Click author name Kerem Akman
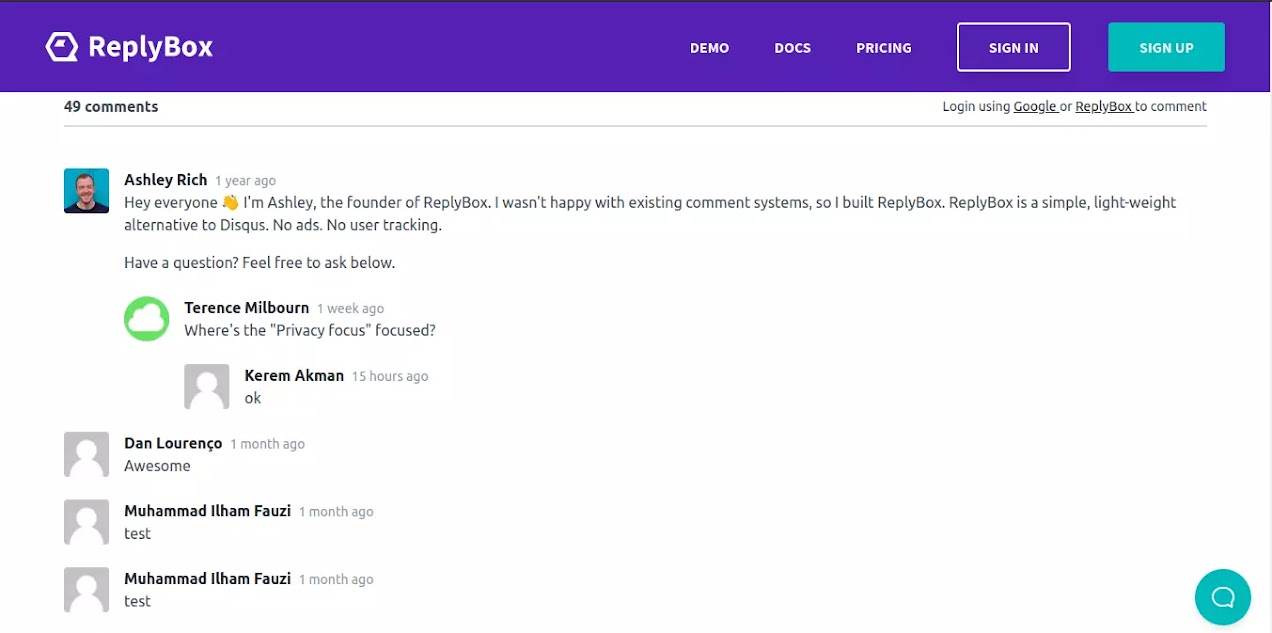The image size is (1272, 633). pos(294,376)
